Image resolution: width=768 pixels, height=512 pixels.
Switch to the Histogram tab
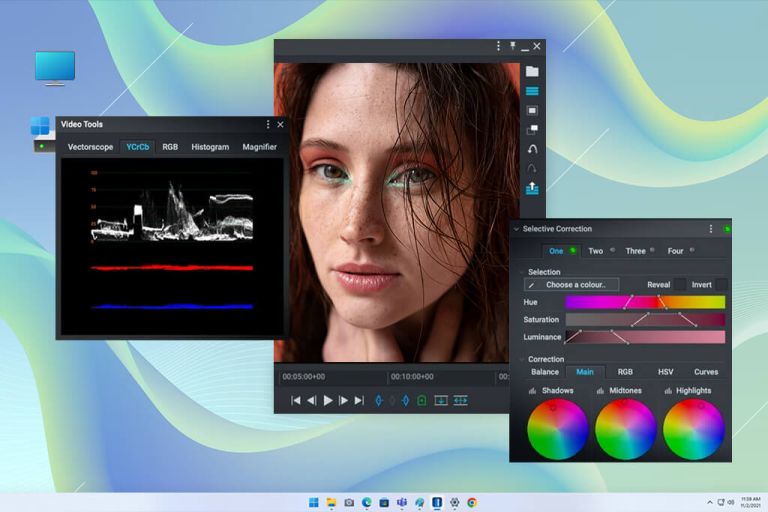210,147
